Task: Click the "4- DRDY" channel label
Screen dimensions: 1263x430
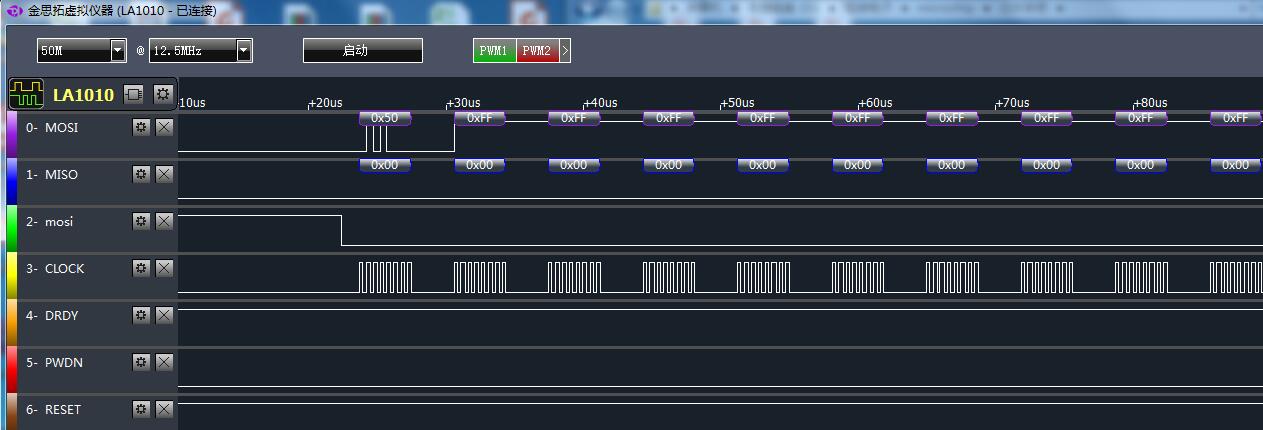Action: [52, 316]
